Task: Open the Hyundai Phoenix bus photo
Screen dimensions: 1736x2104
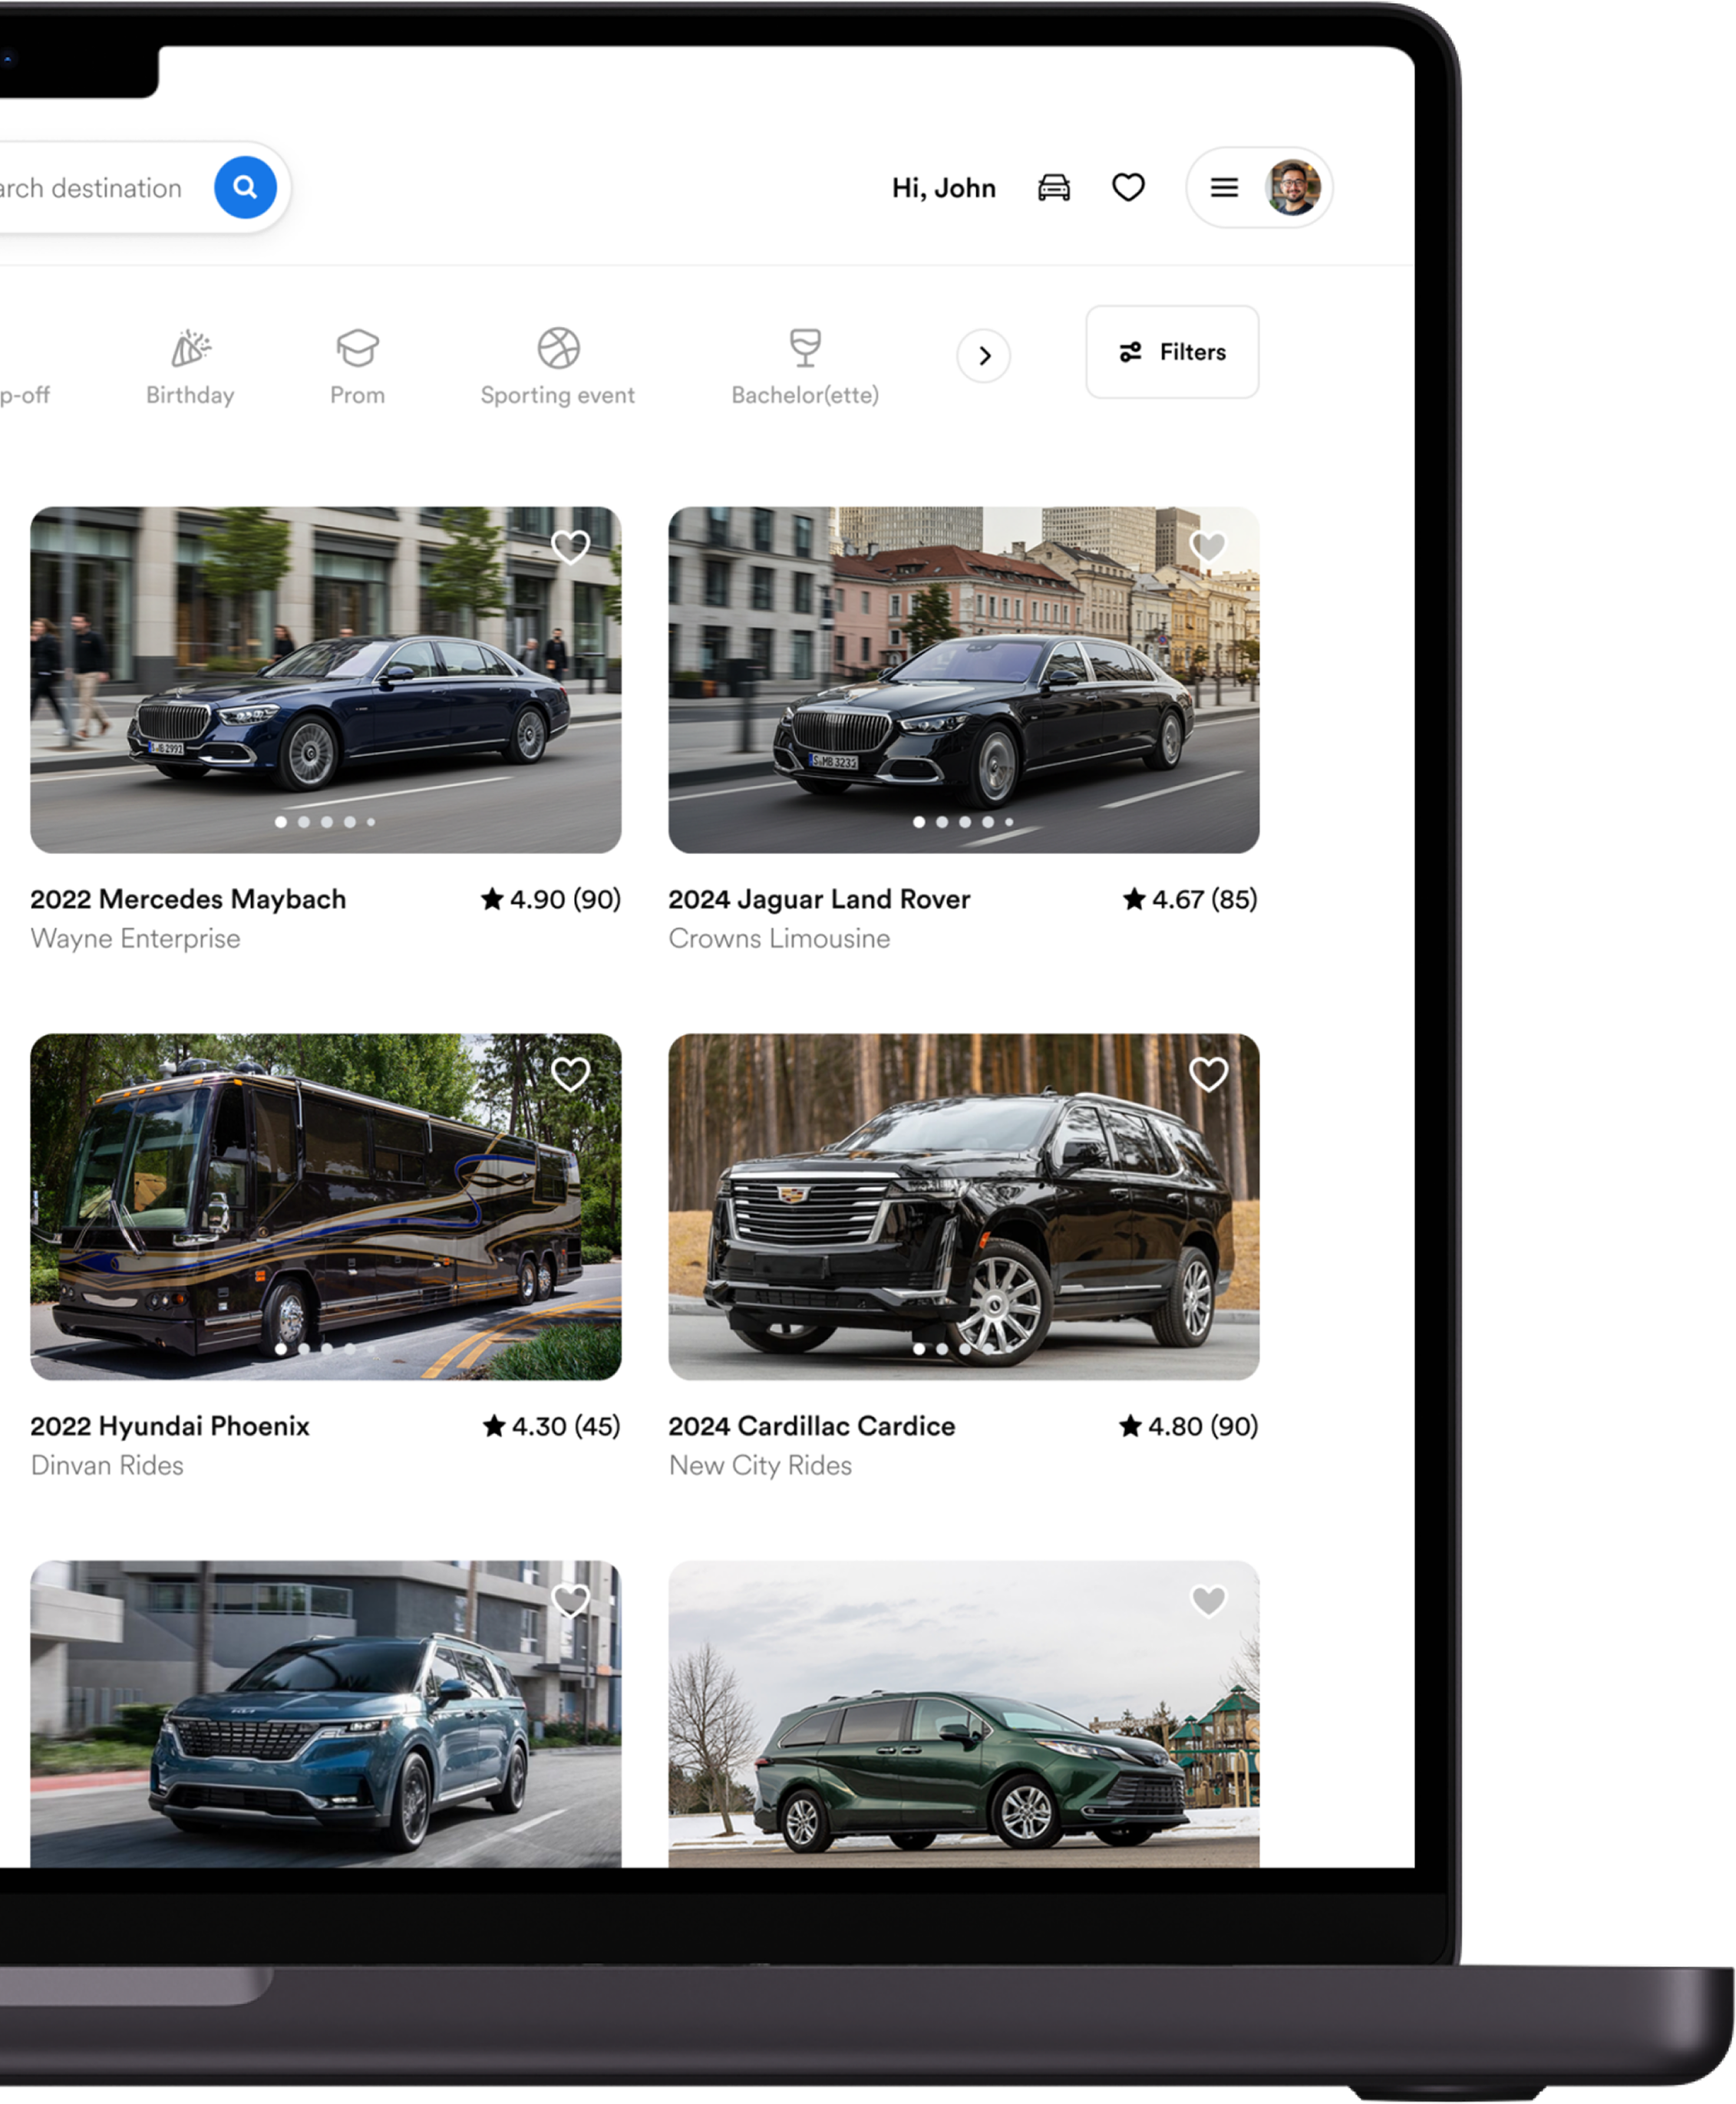Action: [x=325, y=1207]
